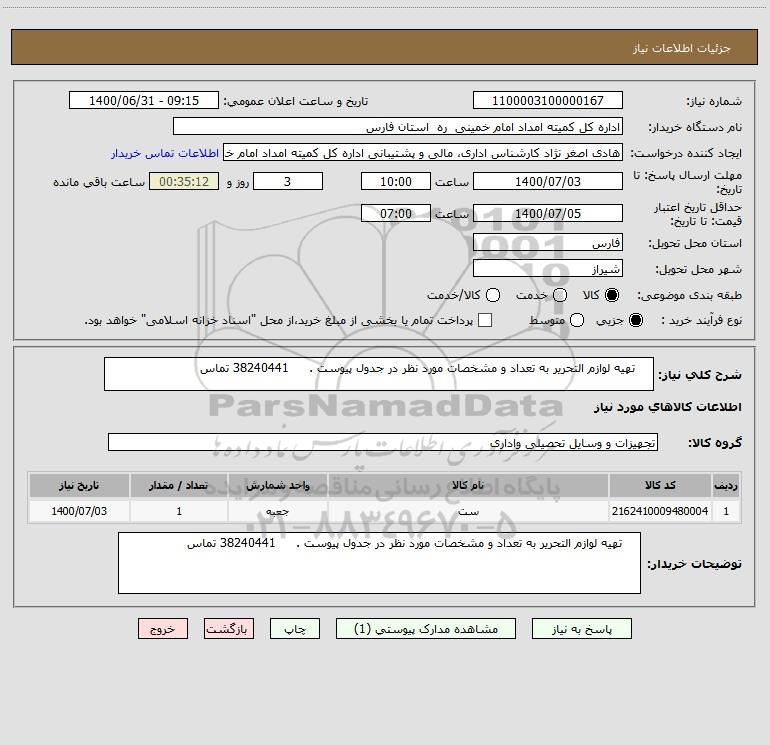770x745 pixels.
Task: Click the گروه کالا field
Action: click(383, 442)
